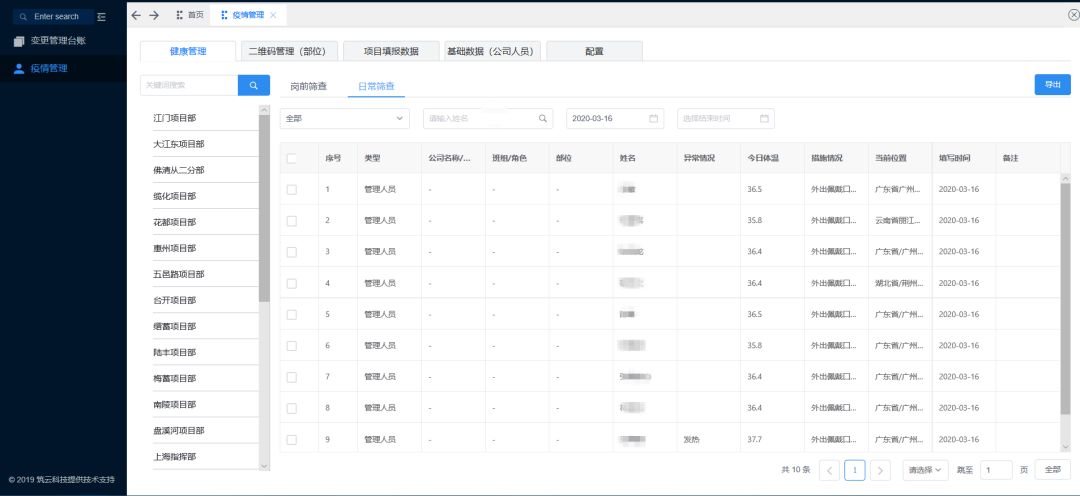
Task: Select the 日常筛查 sub-tab
Action: pos(376,86)
